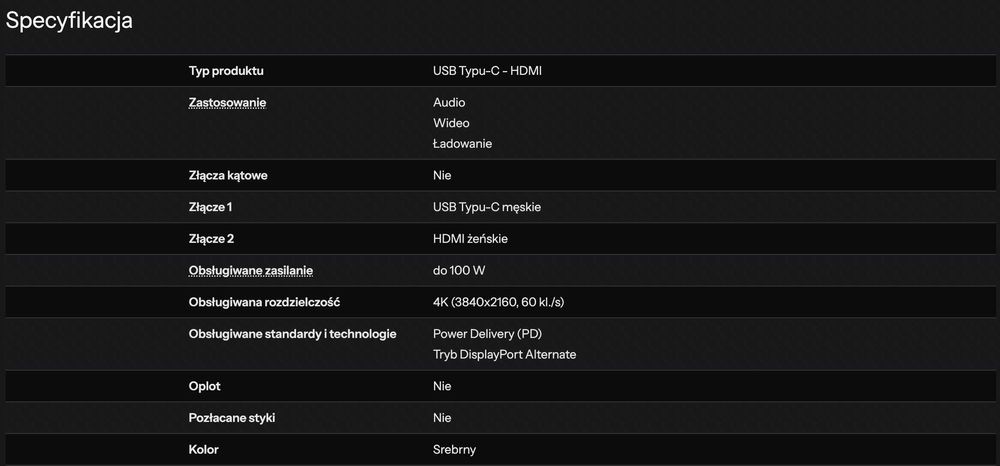Click the 4K (3840x2160, 60 kl./s) resolution value
1000x466 pixels.
[505, 302]
